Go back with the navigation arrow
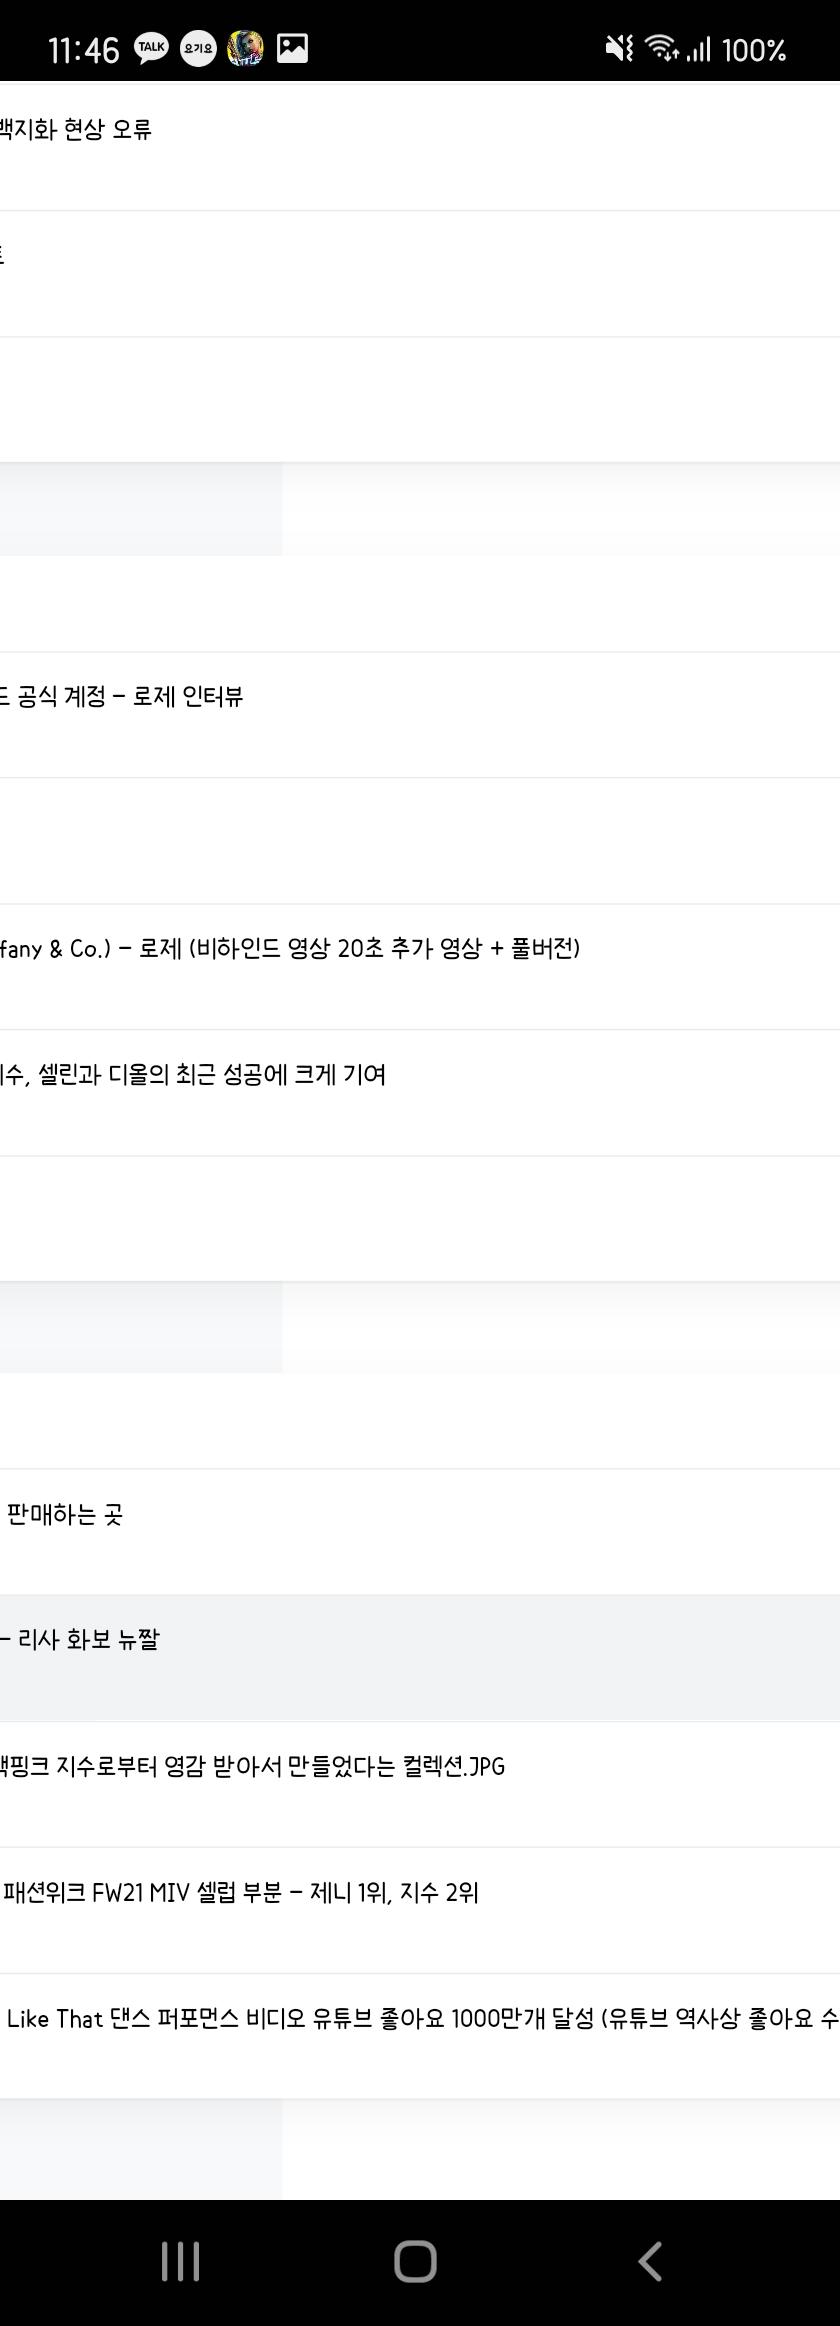The width and height of the screenshot is (840, 2326). point(651,2260)
